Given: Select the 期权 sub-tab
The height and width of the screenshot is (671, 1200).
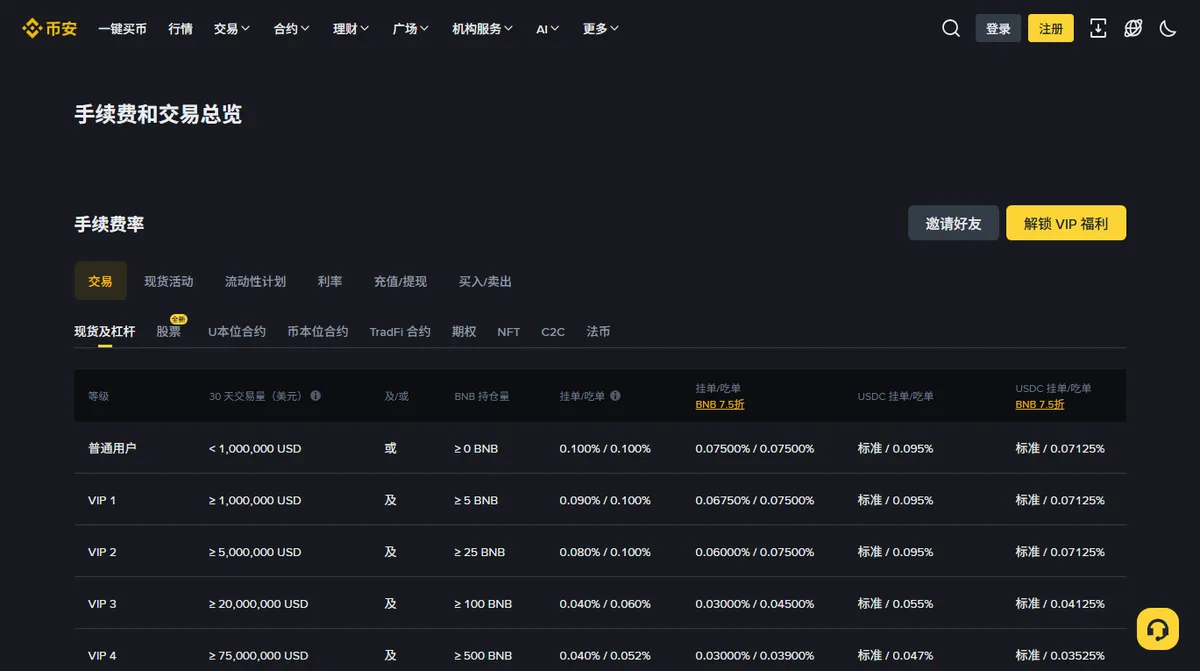Looking at the screenshot, I should pyautogui.click(x=464, y=331).
